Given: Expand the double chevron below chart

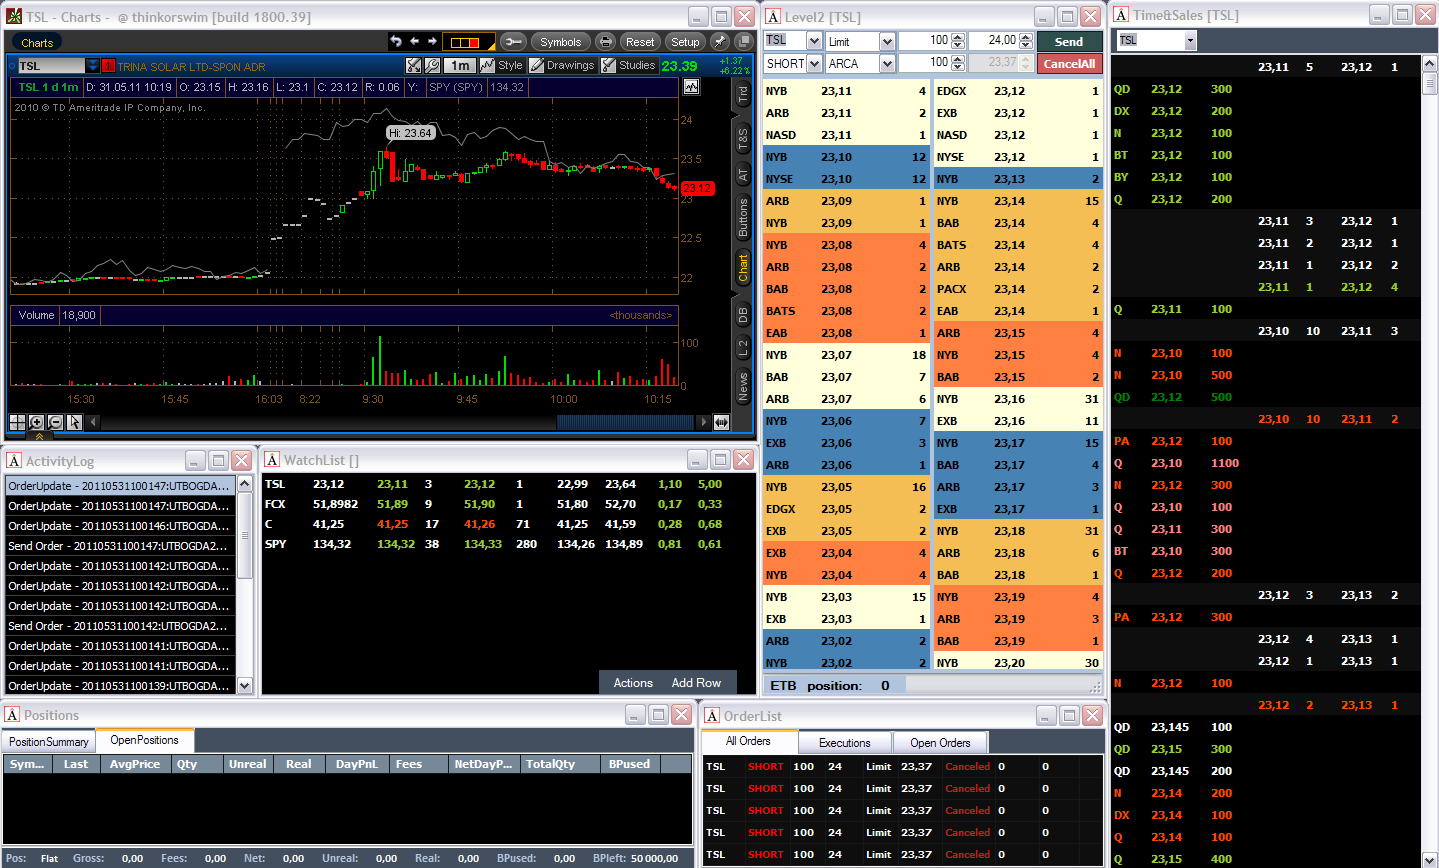Looking at the screenshot, I should (39, 436).
